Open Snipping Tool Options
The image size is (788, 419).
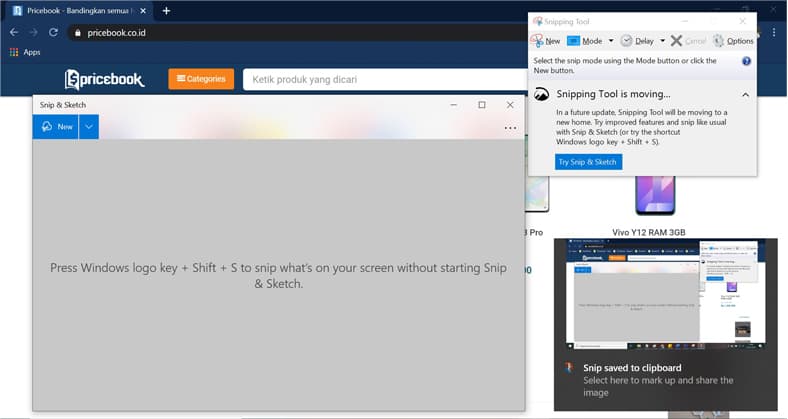coord(733,41)
